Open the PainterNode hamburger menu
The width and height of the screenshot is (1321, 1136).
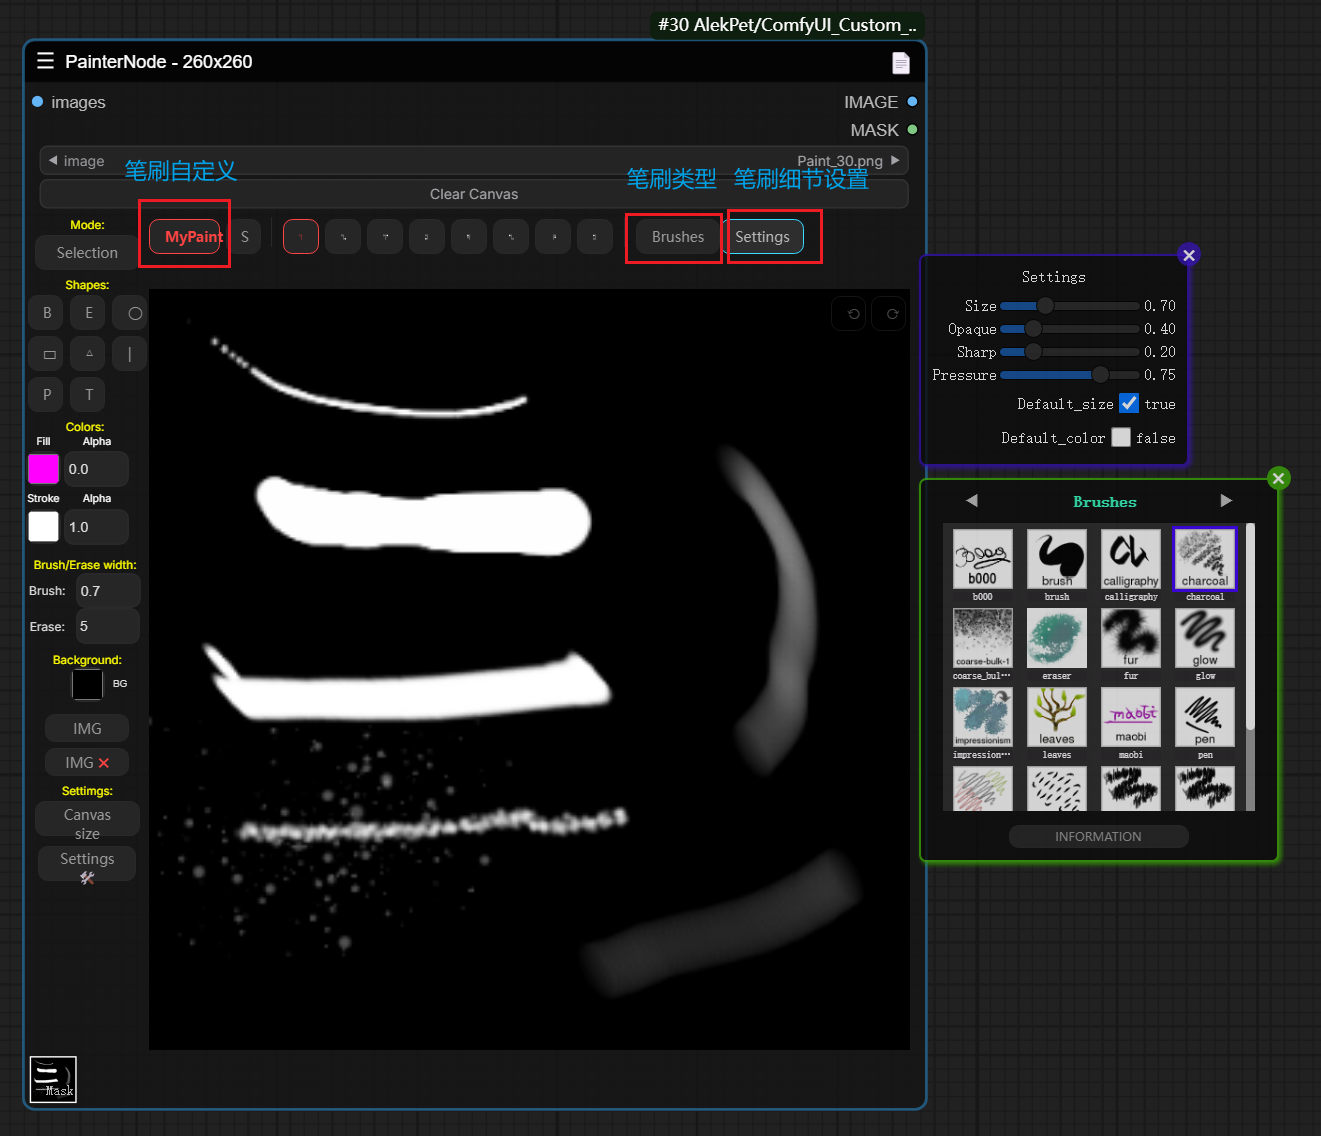[45, 61]
